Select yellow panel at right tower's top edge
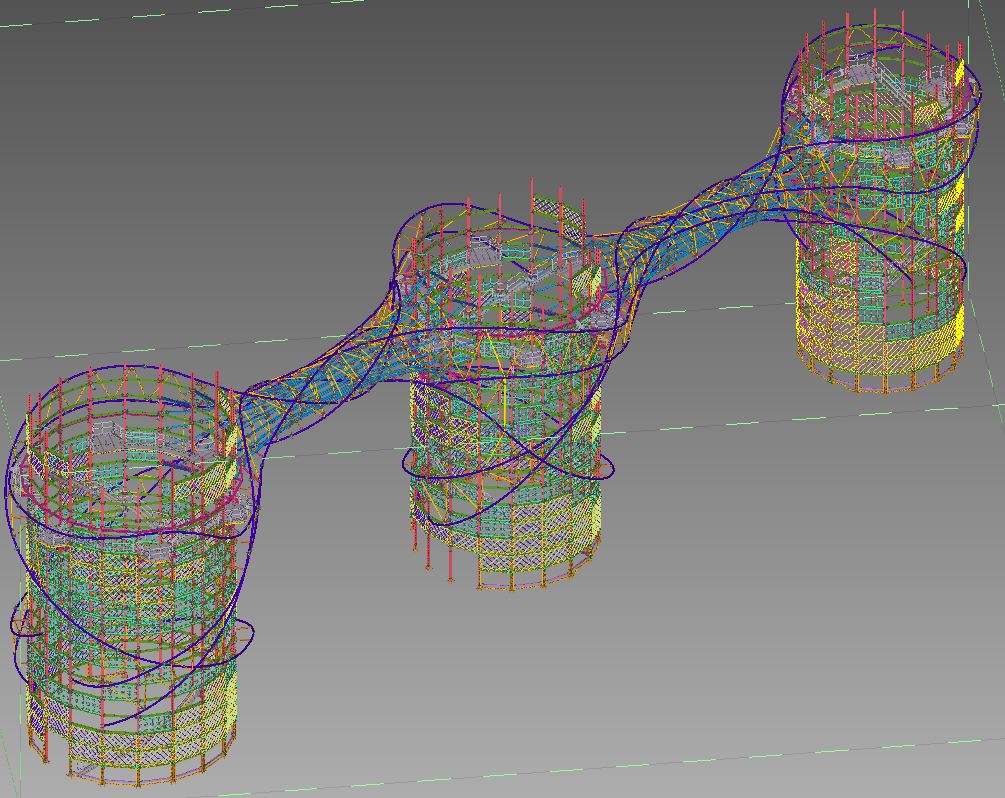This screenshot has width=1005, height=798. click(x=960, y=75)
